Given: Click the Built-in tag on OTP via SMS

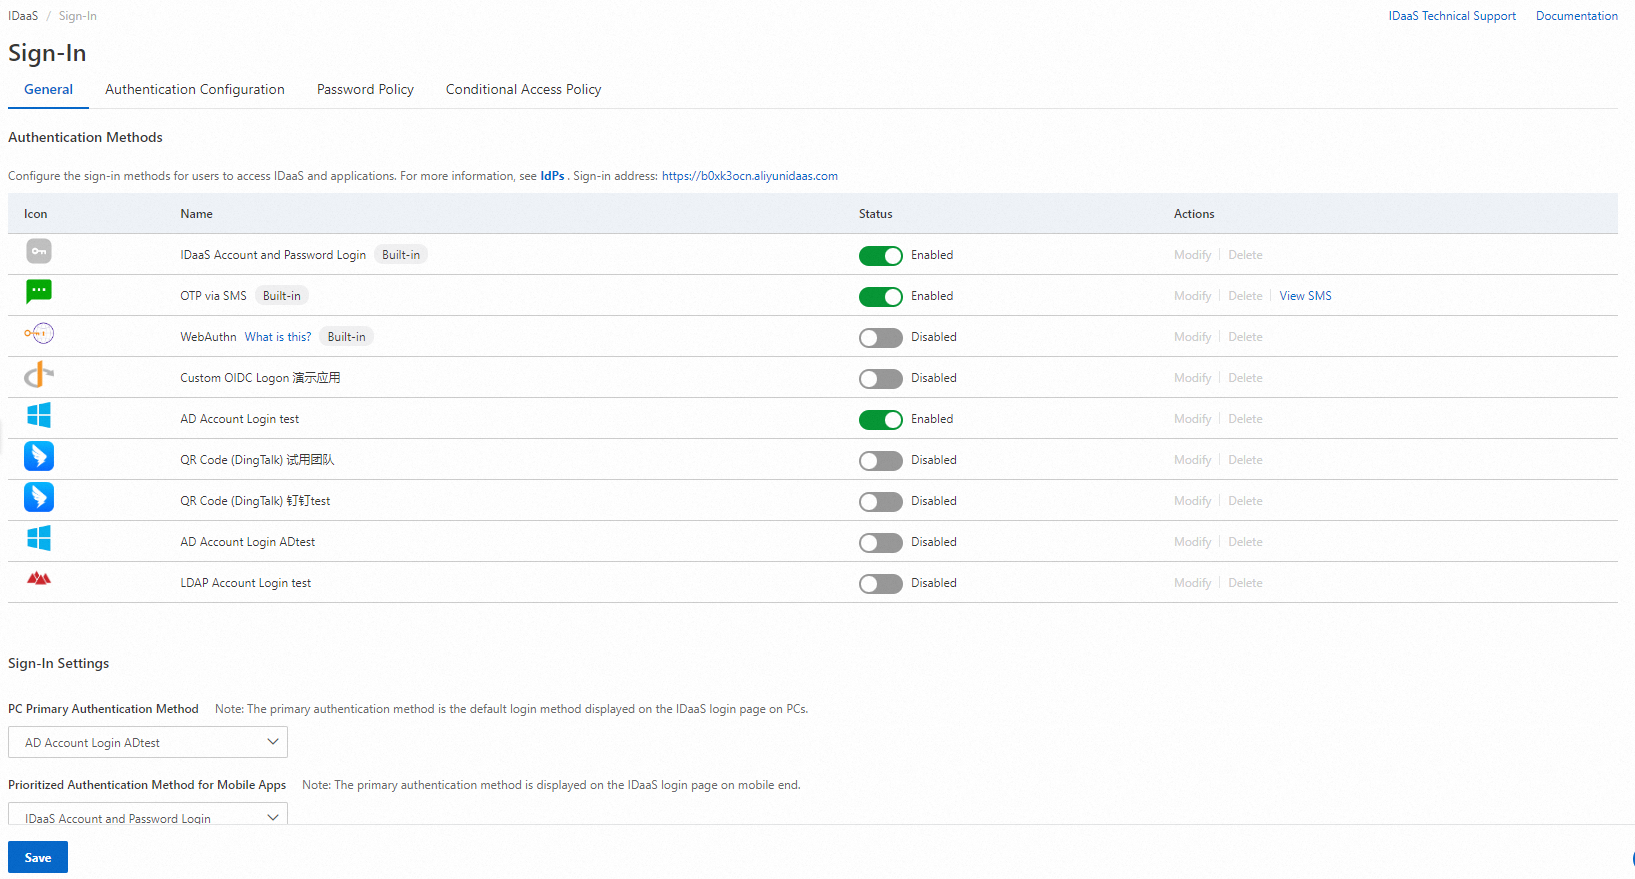Looking at the screenshot, I should 282,296.
